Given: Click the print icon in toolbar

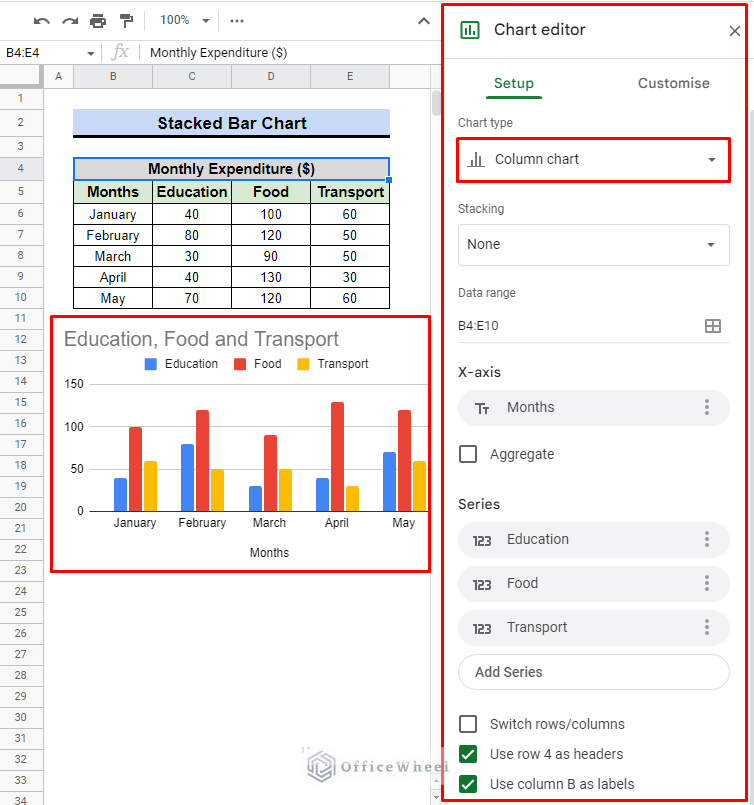Looking at the screenshot, I should tap(98, 20).
